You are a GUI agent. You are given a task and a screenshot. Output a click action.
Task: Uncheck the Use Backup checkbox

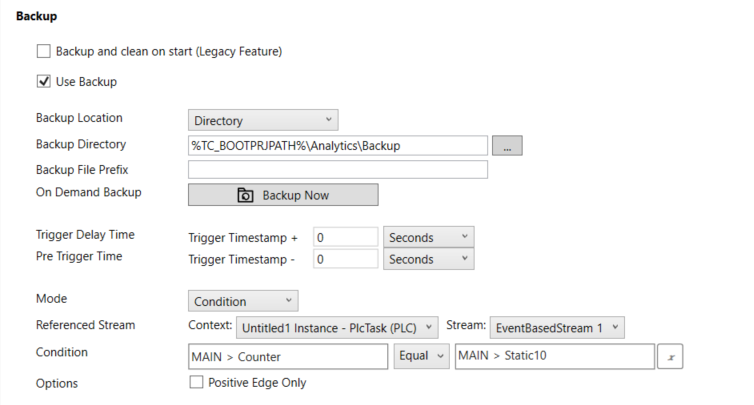(x=44, y=82)
